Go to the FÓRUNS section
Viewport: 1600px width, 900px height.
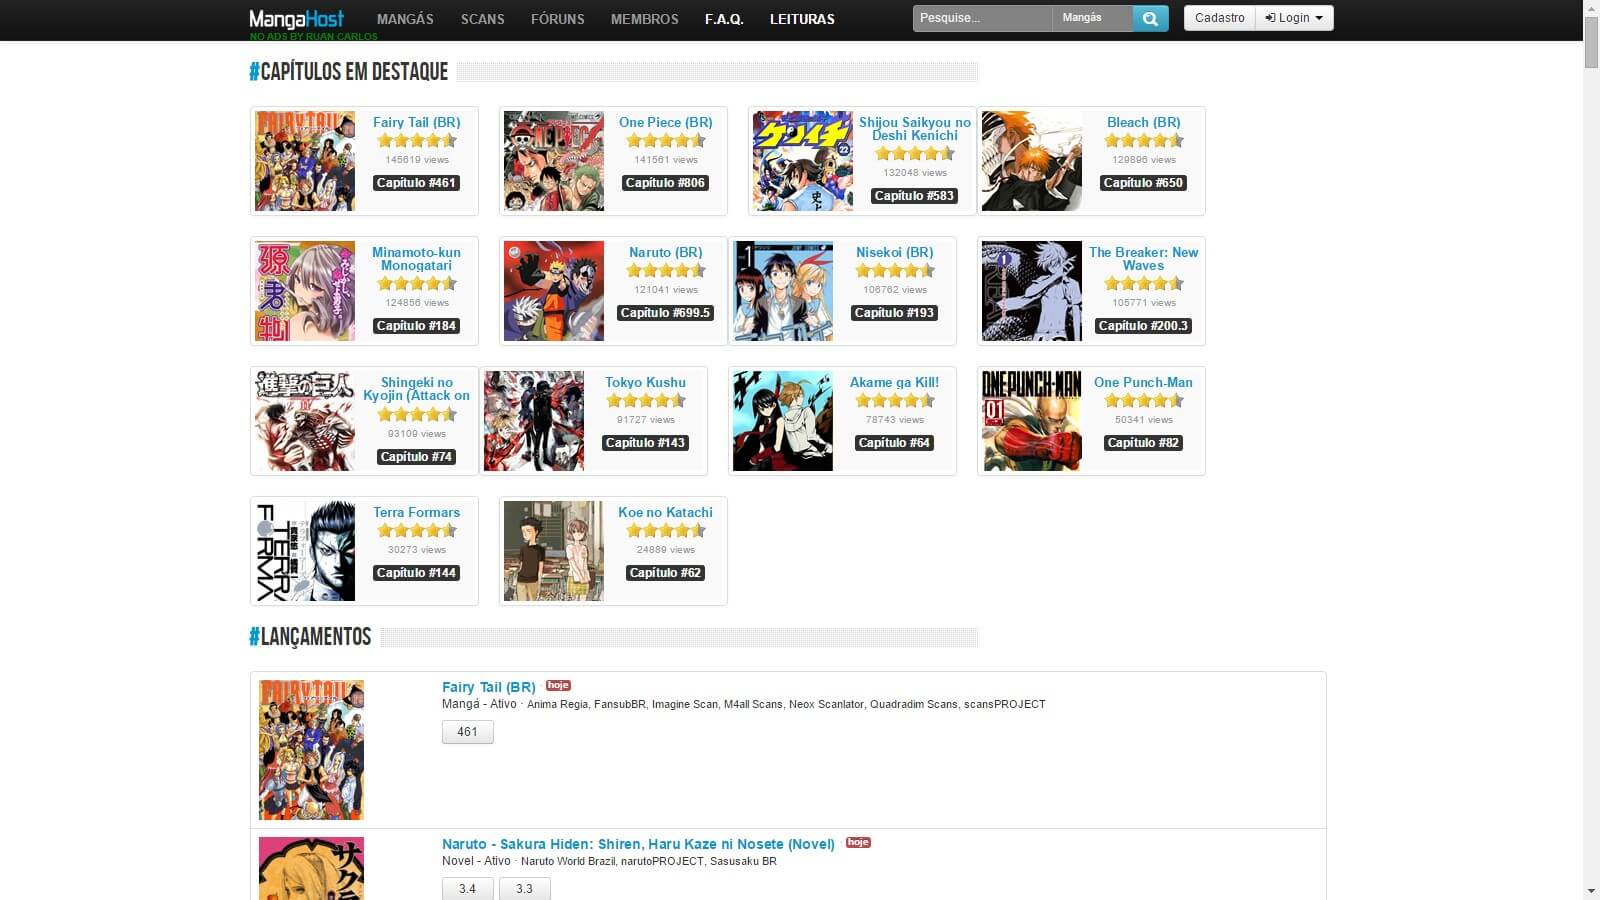coord(557,19)
